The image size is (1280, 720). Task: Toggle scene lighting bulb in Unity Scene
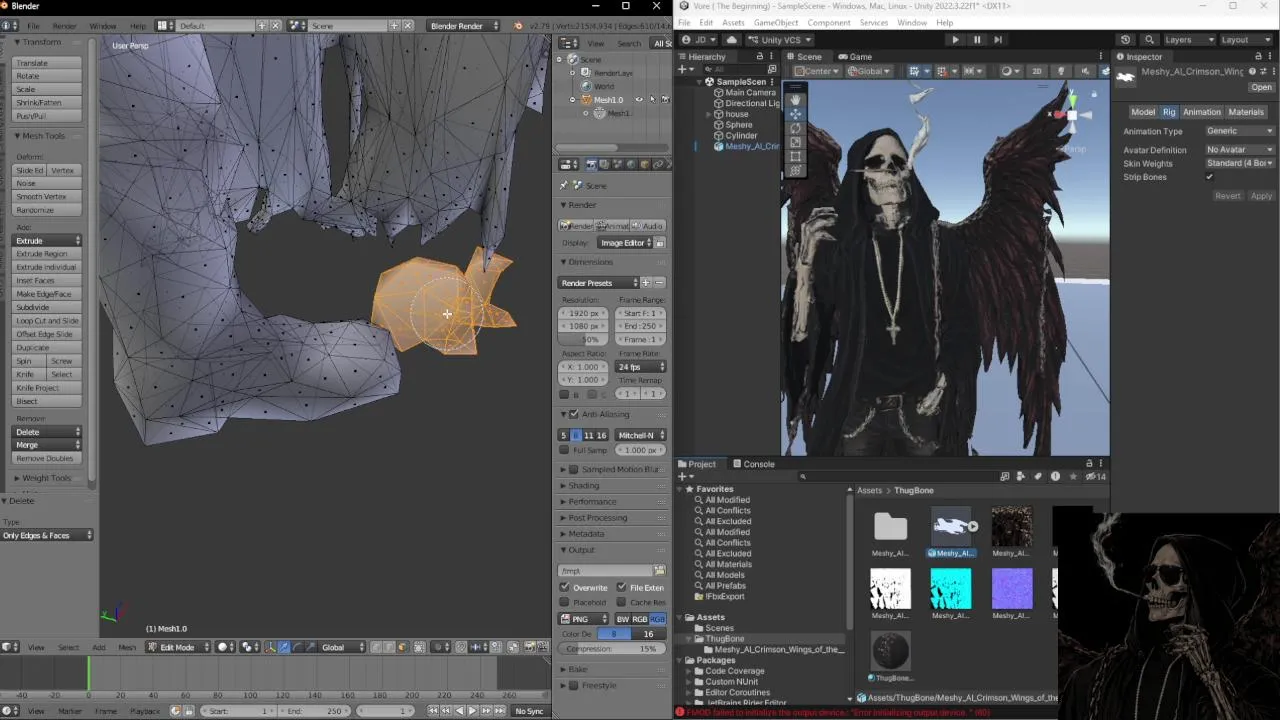(1061, 71)
